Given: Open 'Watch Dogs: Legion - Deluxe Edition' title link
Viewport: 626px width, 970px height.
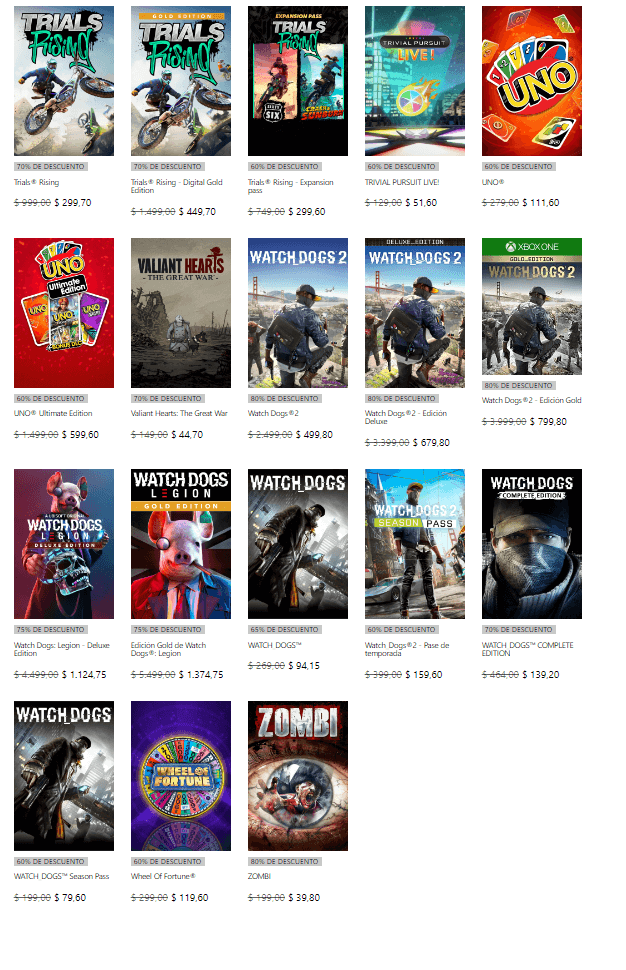Looking at the screenshot, I should coord(62,649).
